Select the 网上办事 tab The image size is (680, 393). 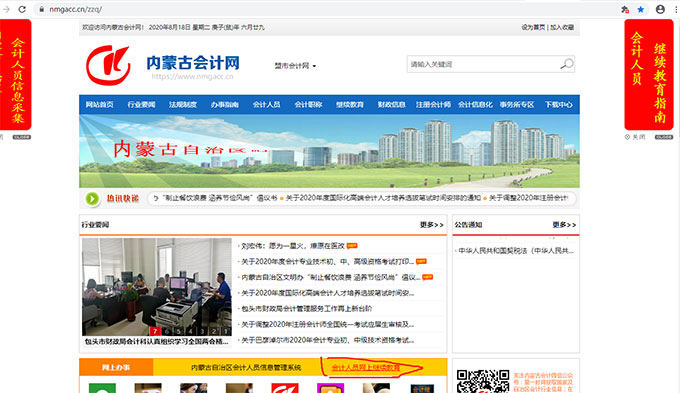(116, 367)
